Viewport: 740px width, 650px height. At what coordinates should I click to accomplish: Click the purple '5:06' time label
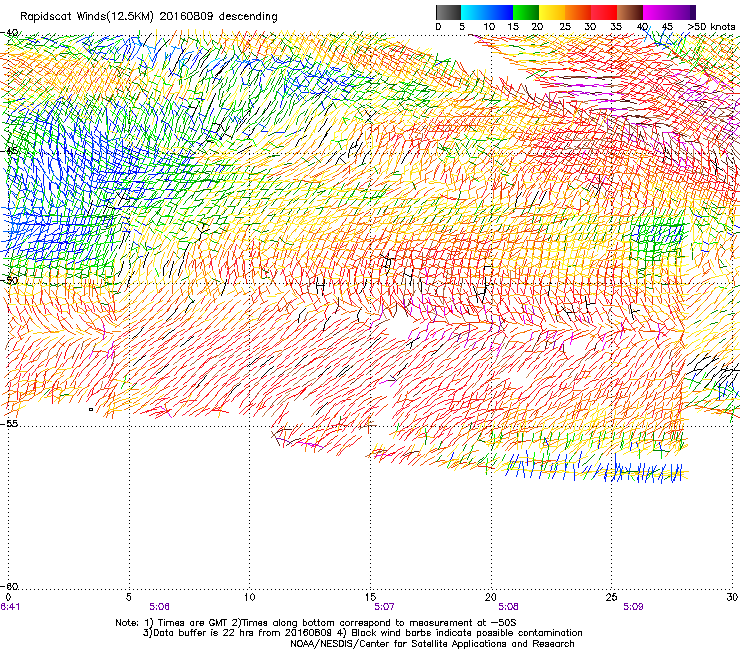click(x=160, y=607)
